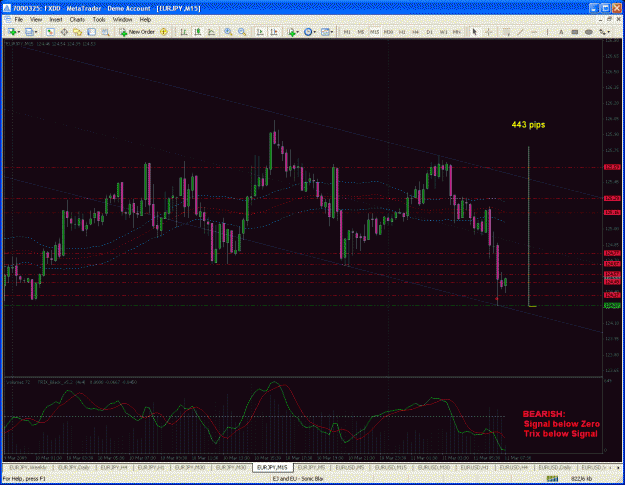The image size is (625, 485).
Task: Open a new chart with the toolbar icon
Action: (12, 32)
